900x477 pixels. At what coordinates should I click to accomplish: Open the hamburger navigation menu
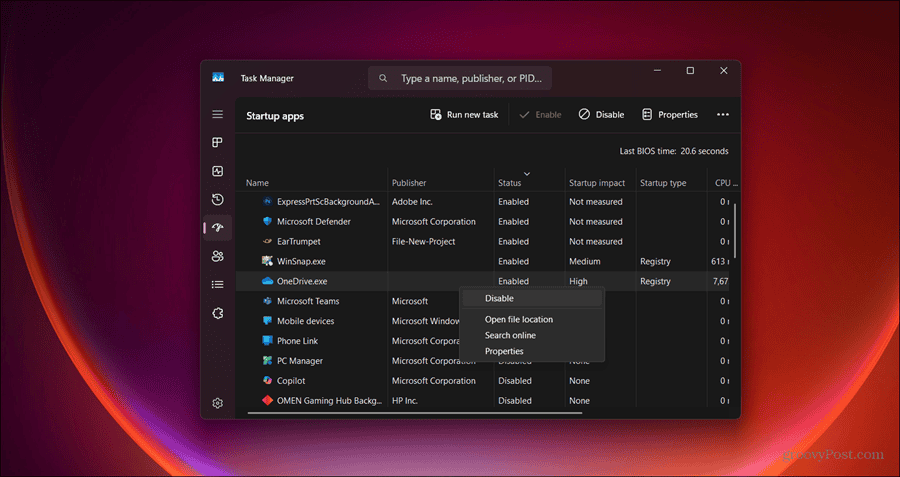(218, 114)
